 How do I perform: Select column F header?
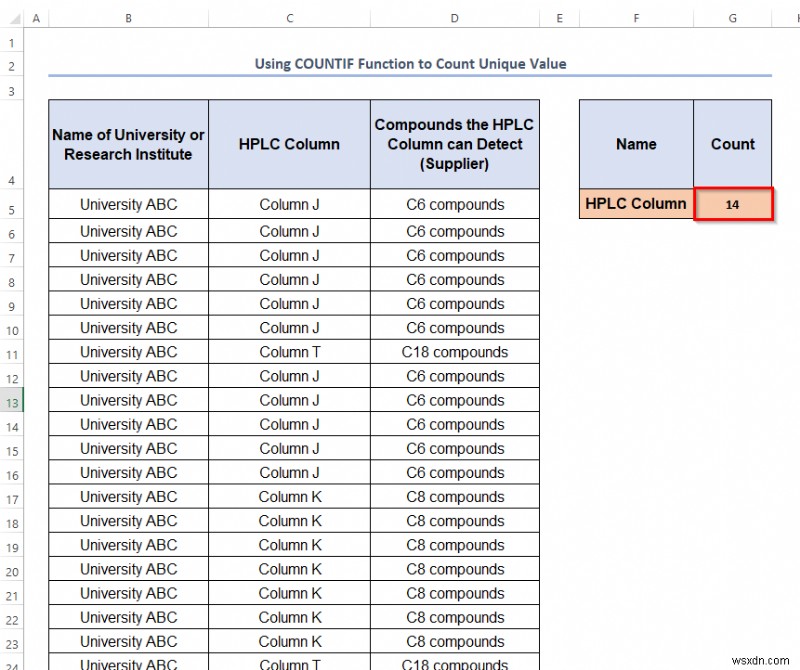point(636,17)
